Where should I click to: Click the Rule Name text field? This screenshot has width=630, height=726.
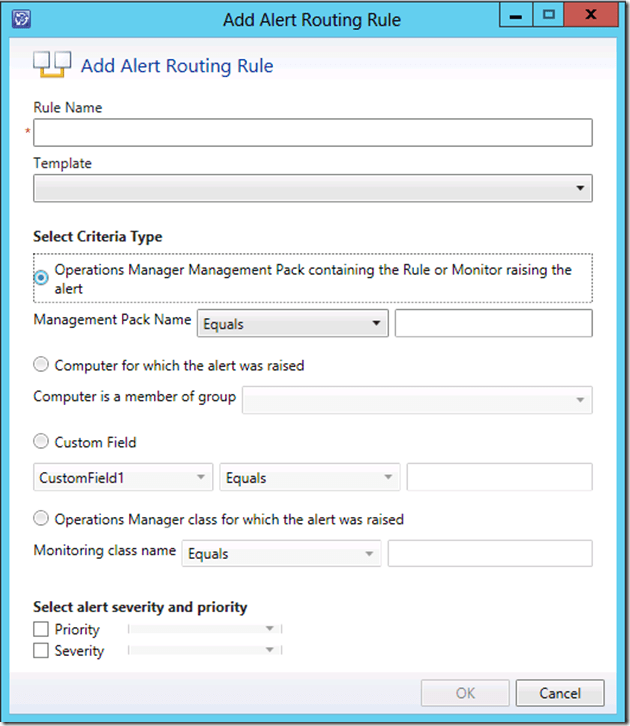312,133
